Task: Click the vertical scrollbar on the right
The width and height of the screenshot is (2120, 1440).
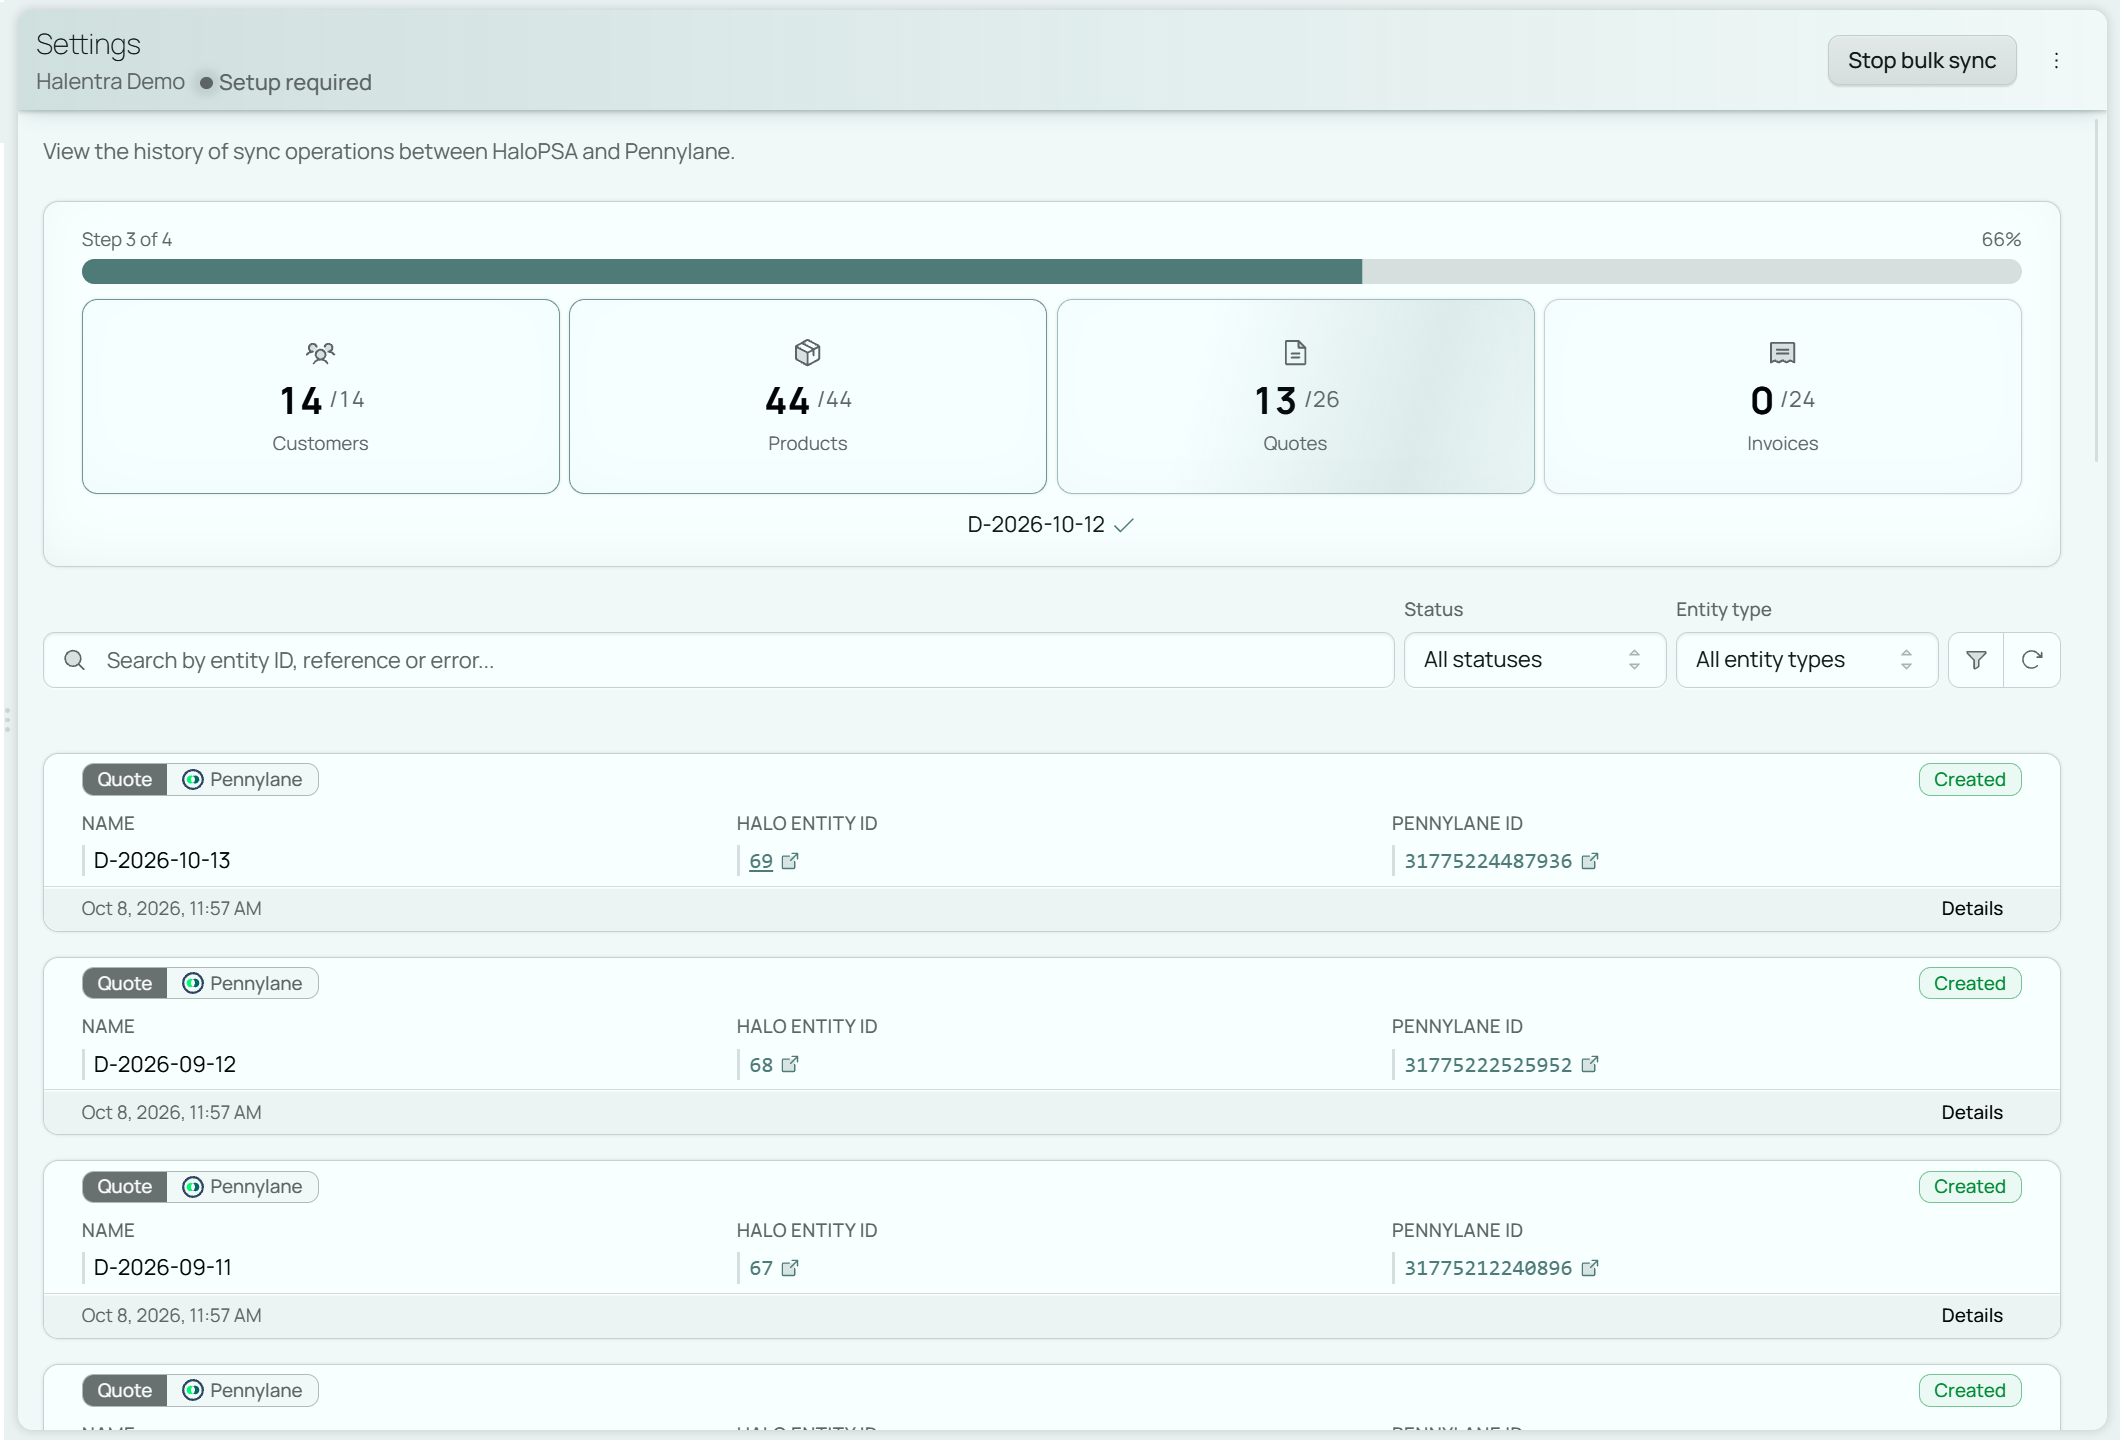Action: click(x=2097, y=290)
